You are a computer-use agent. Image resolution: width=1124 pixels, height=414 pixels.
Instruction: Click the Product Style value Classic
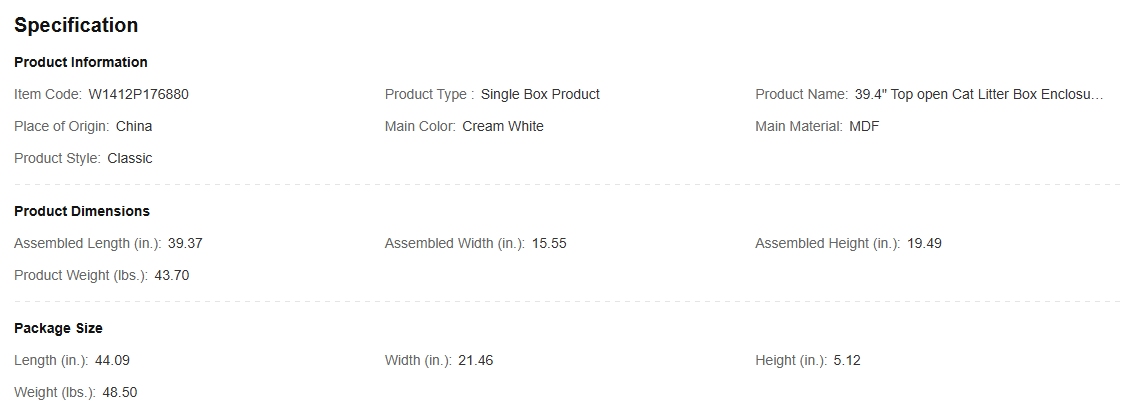point(130,159)
